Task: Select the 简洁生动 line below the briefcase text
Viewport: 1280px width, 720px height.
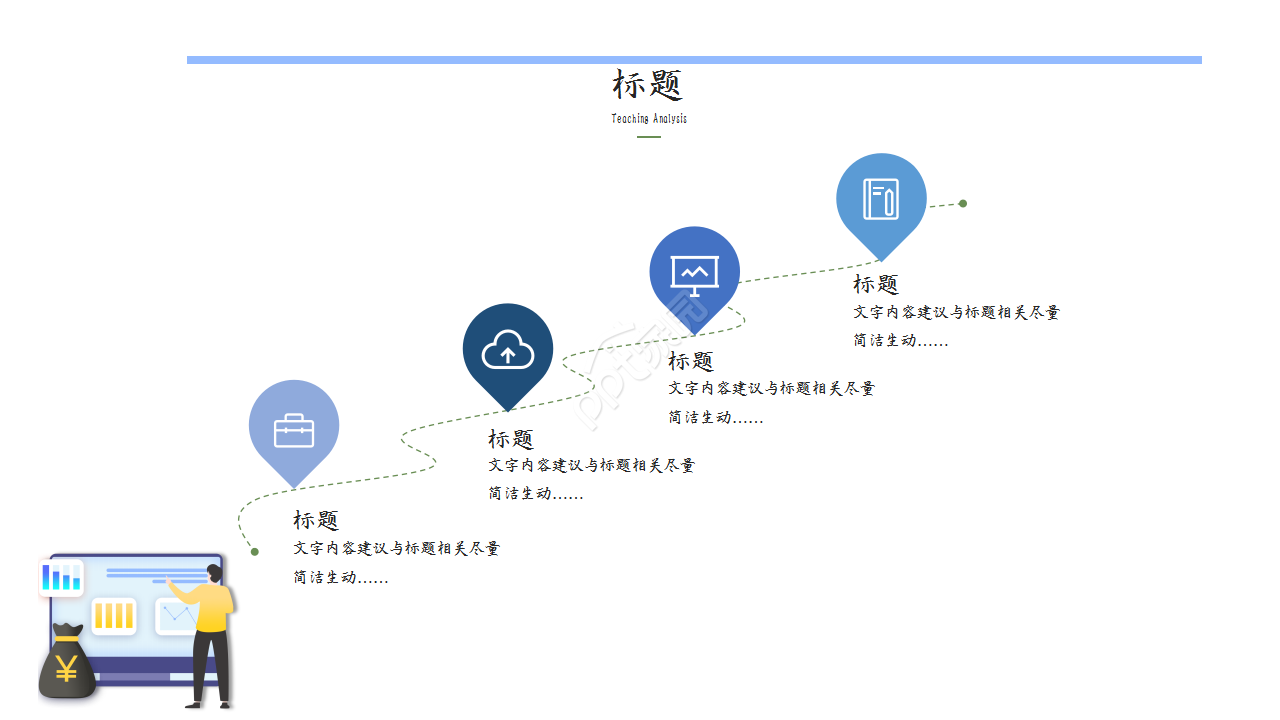Action: coord(341,577)
